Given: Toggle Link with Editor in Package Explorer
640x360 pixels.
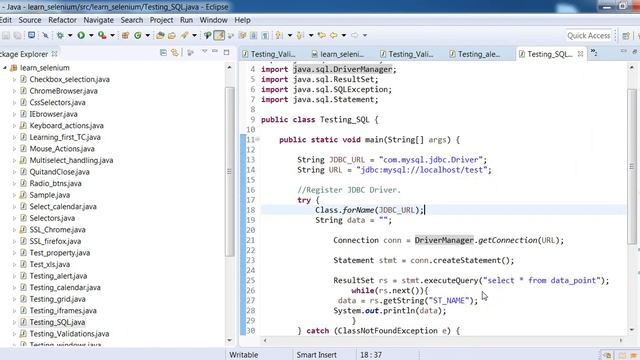Looking at the screenshot, I should pyautogui.click(x=175, y=53).
